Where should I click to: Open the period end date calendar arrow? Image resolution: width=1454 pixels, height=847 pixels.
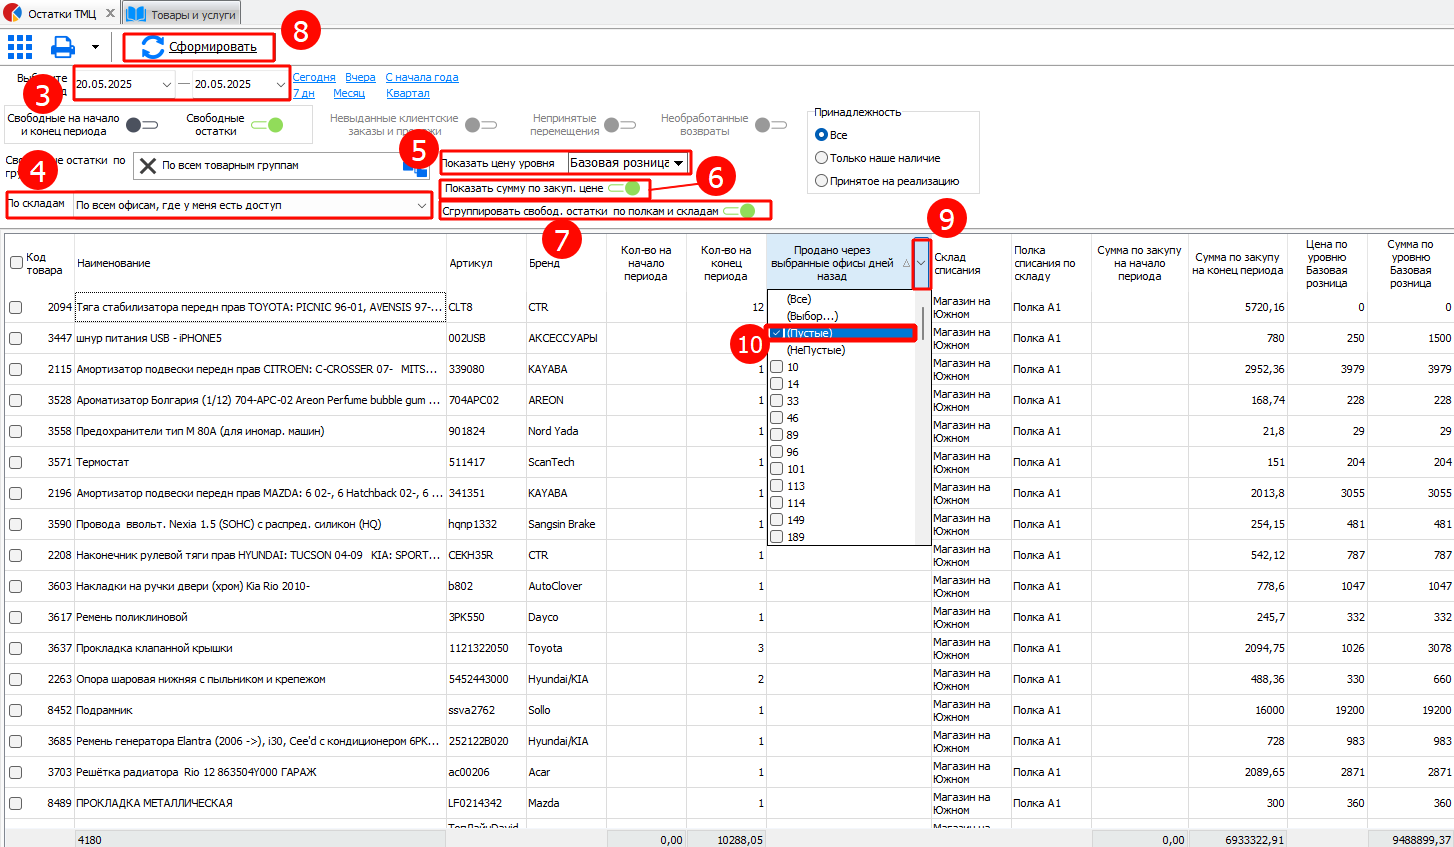[x=280, y=85]
